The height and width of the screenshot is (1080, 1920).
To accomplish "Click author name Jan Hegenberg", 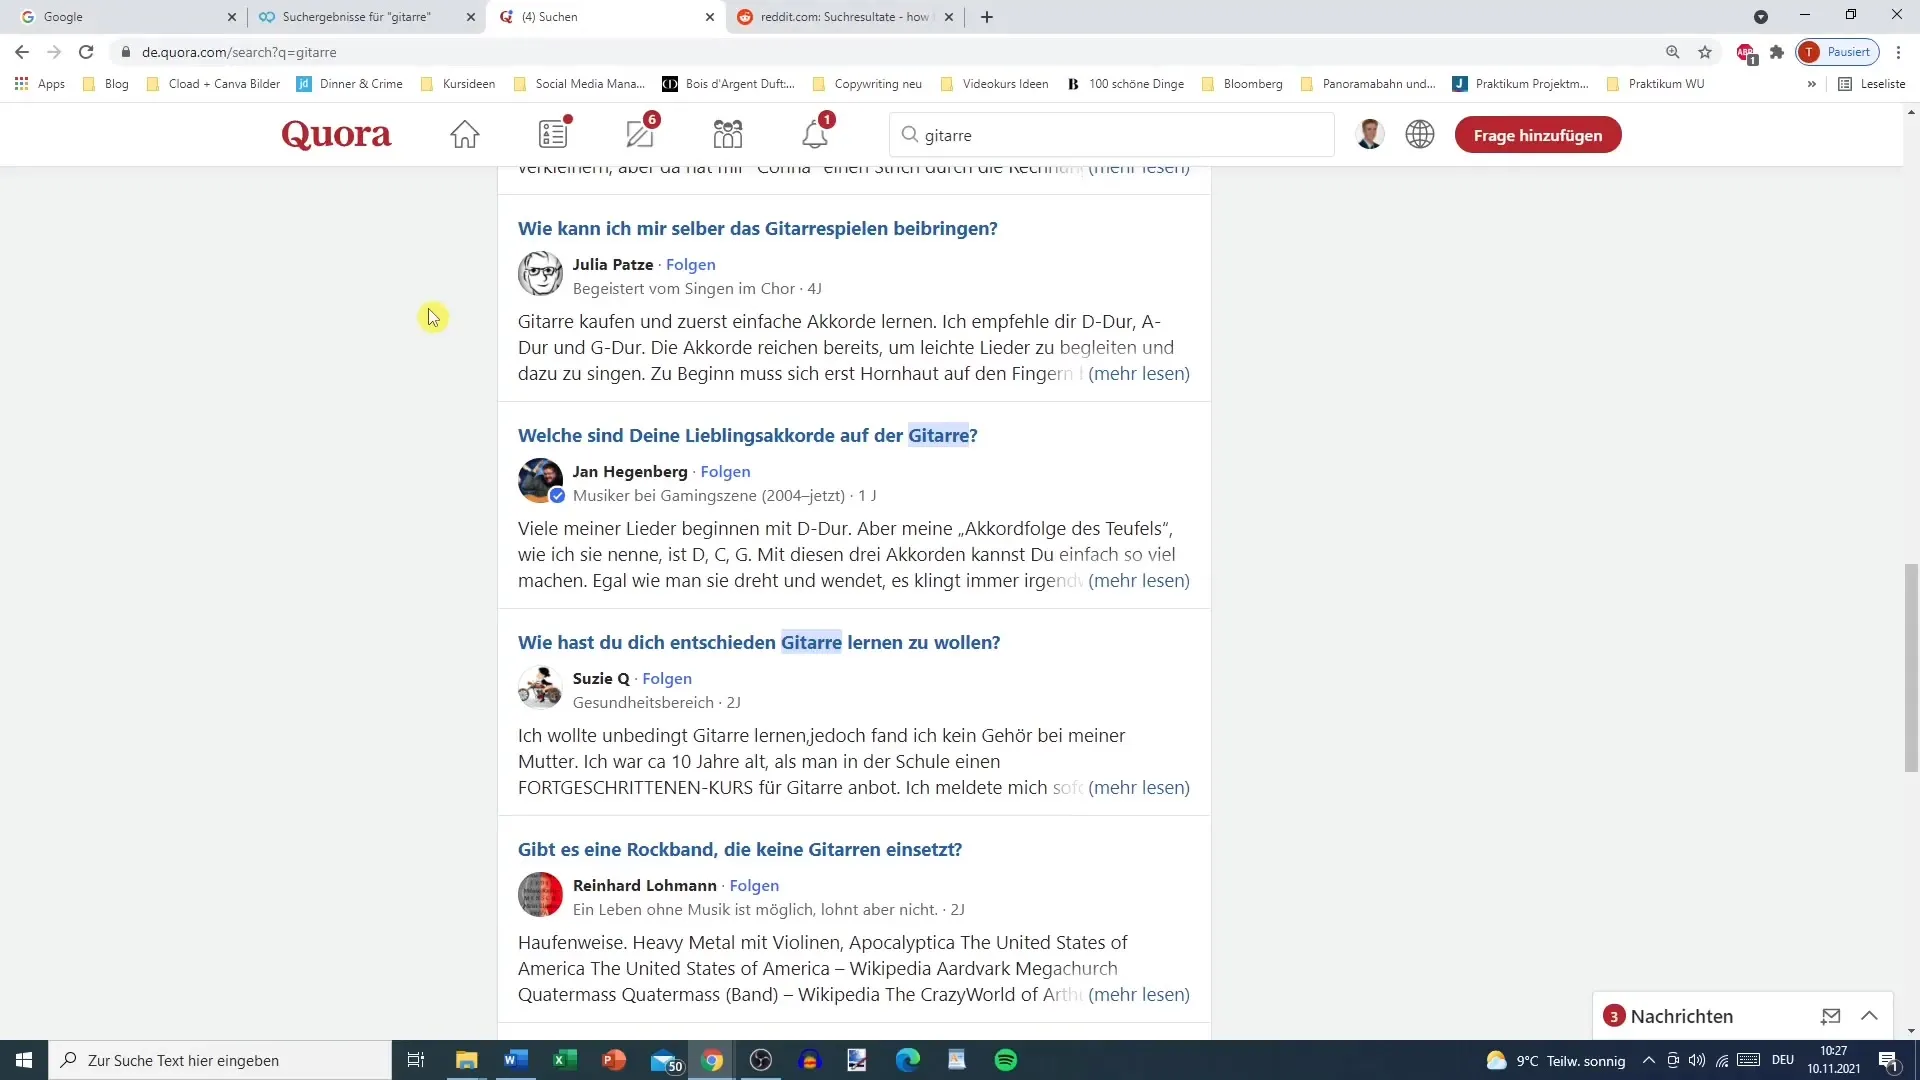I will 630,471.
